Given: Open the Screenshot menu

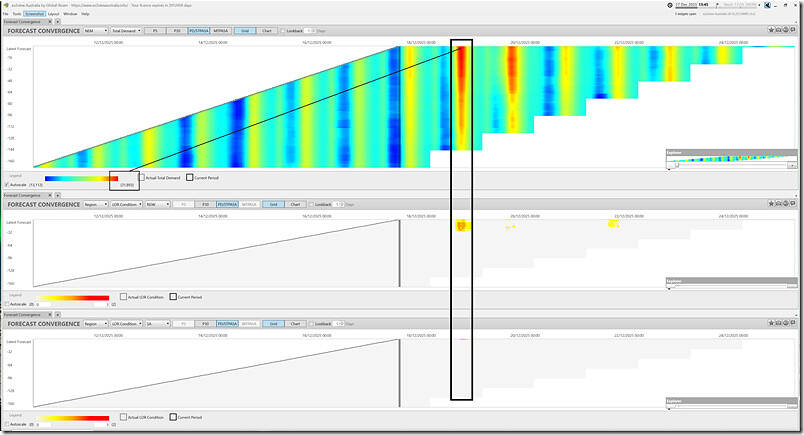Looking at the screenshot, I should [x=34, y=14].
